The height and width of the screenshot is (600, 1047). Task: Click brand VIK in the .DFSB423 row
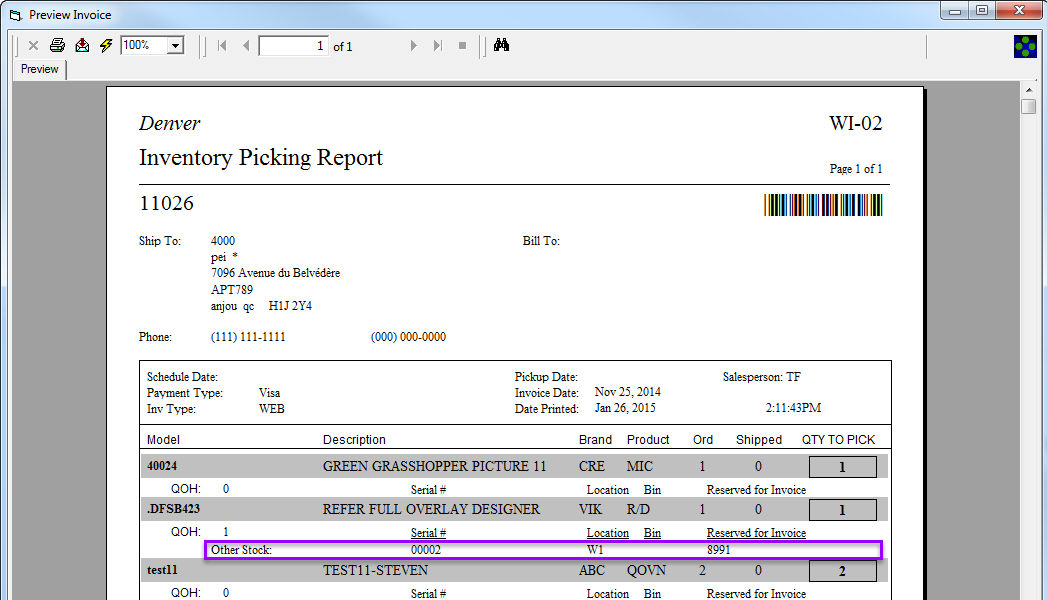click(x=590, y=509)
